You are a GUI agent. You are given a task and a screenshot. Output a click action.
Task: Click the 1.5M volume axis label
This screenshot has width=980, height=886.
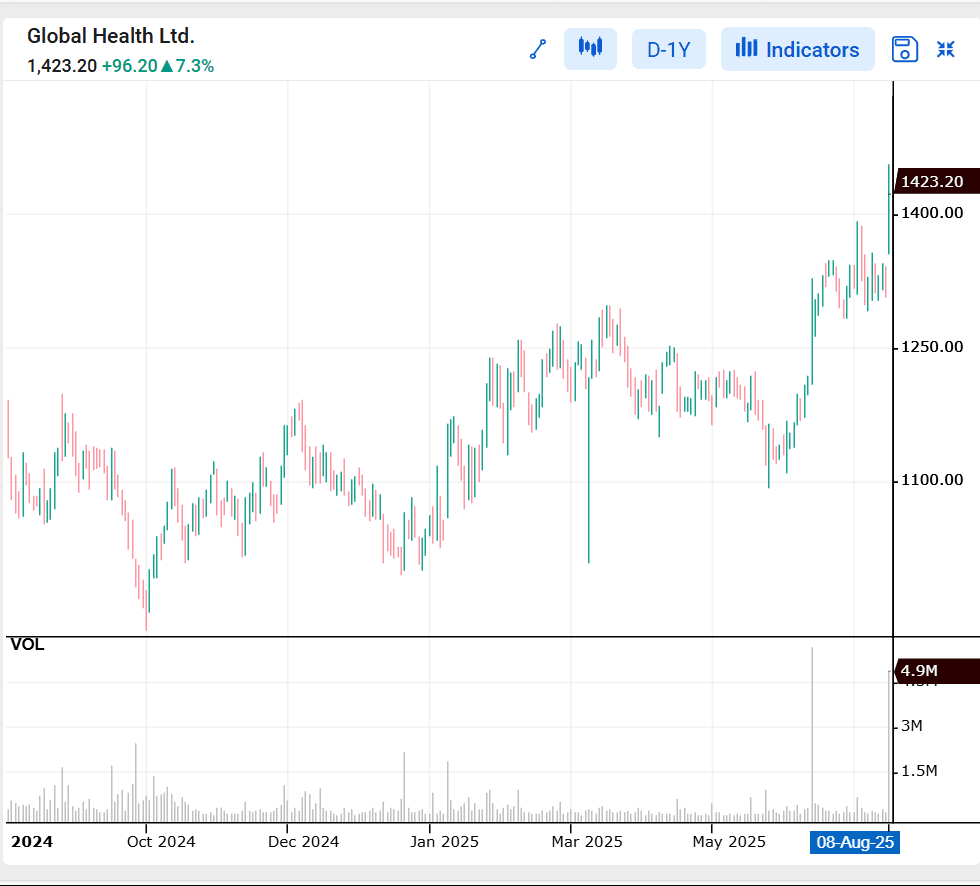coord(919,770)
